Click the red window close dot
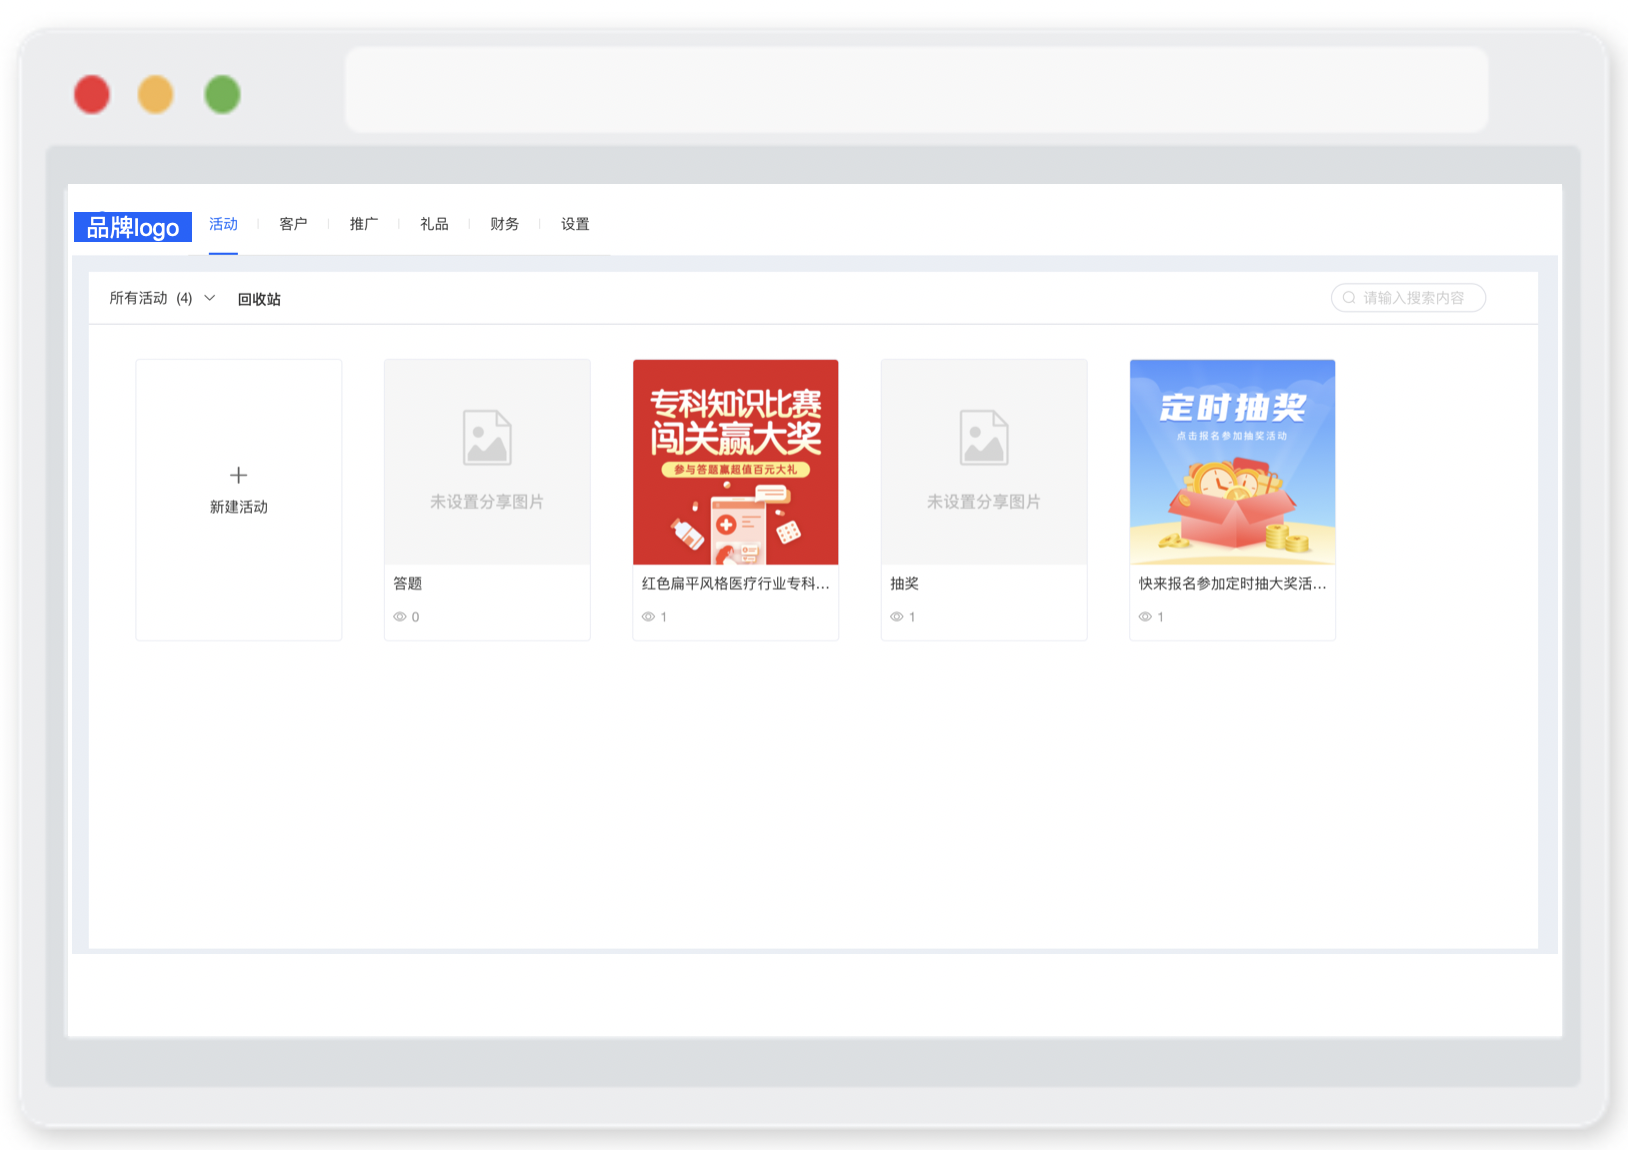Image resolution: width=1628 pixels, height=1150 pixels. [x=92, y=95]
